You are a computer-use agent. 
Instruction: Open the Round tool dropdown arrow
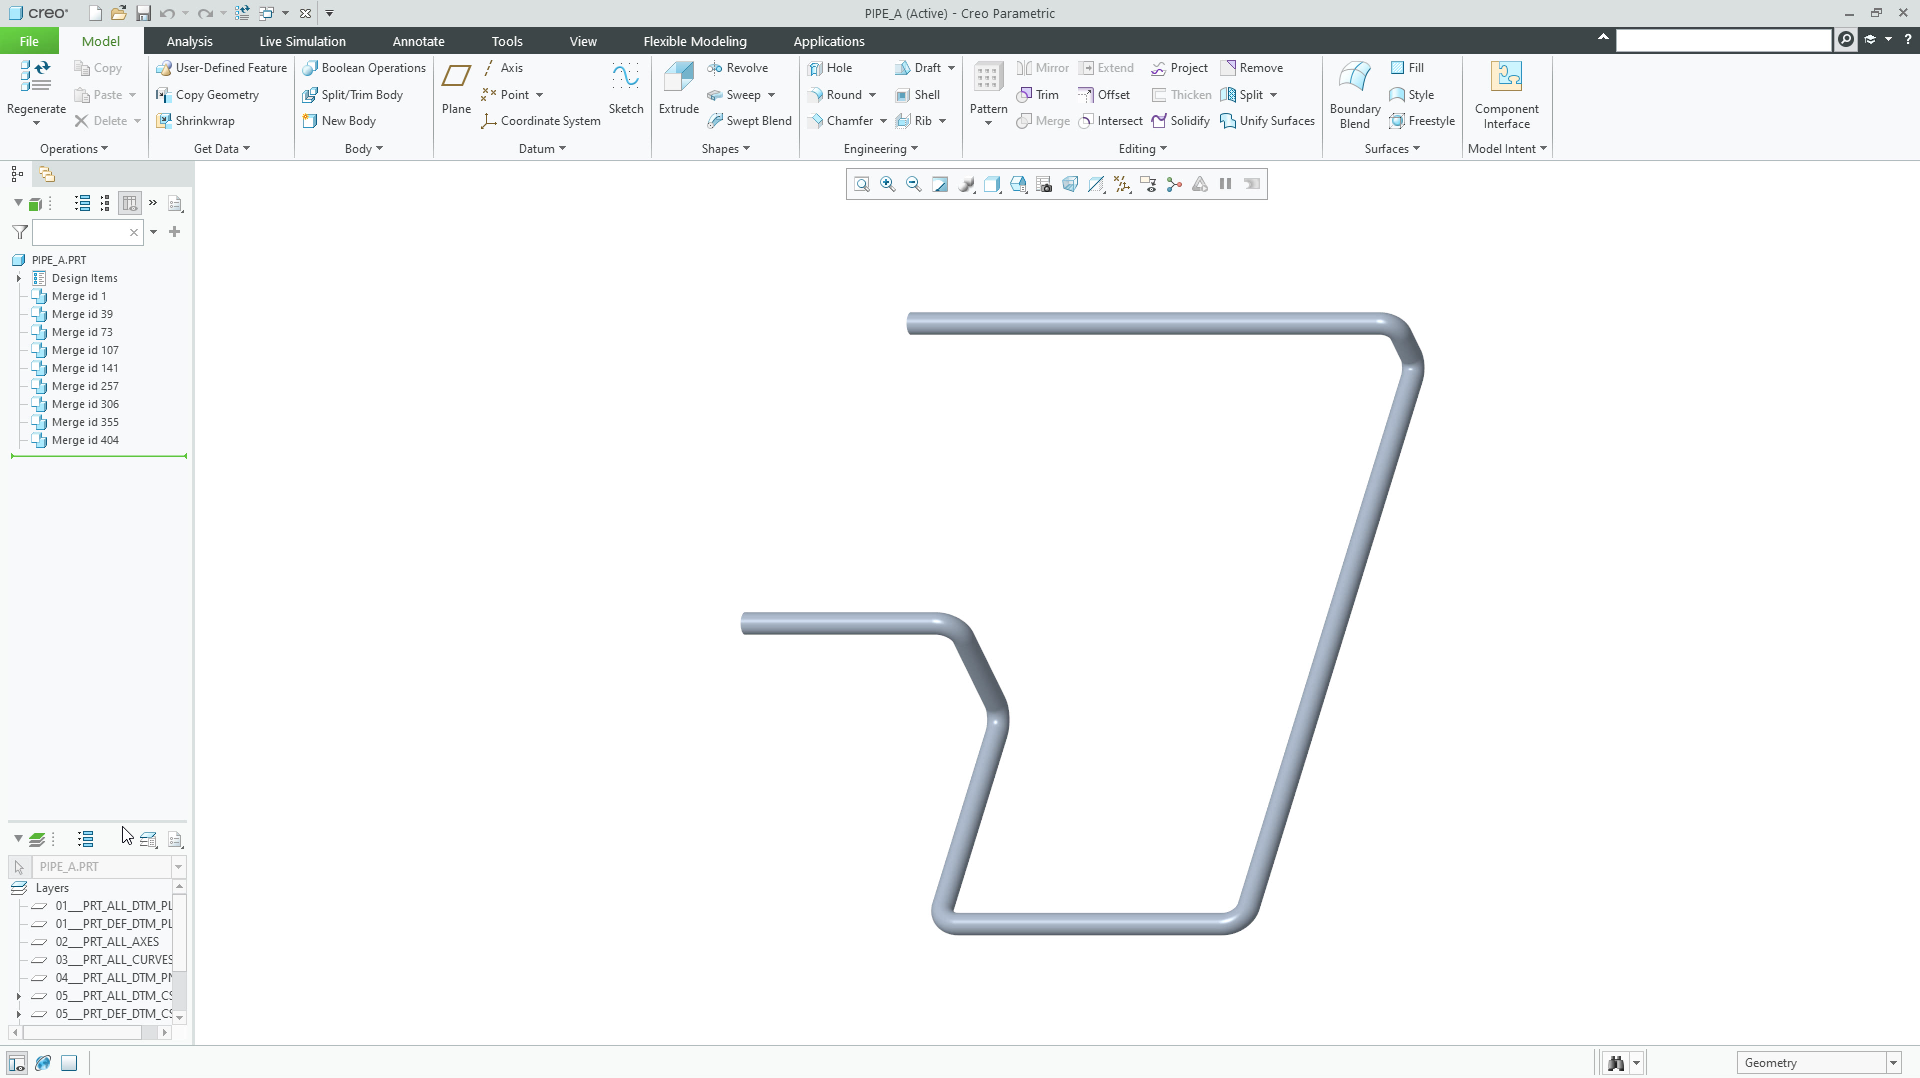pos(872,95)
